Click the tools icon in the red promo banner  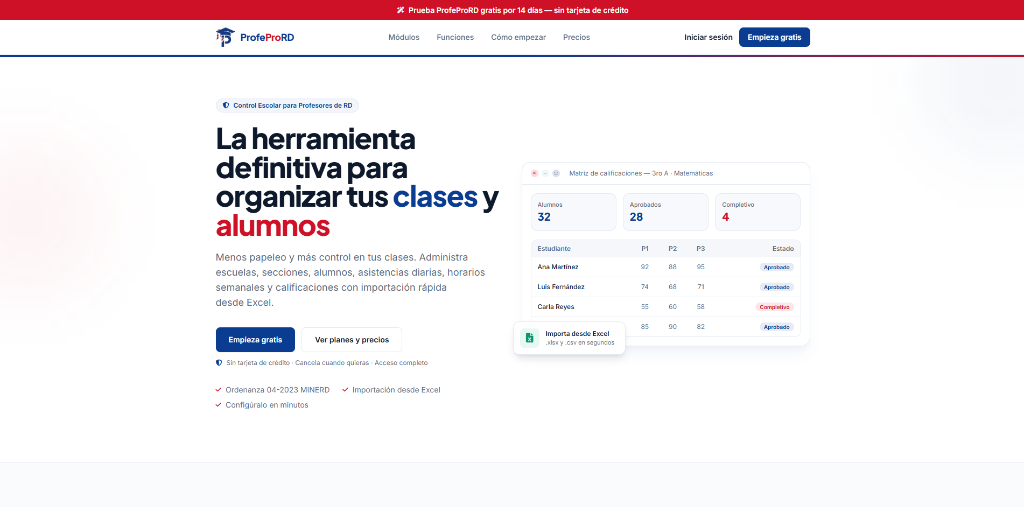[400, 10]
